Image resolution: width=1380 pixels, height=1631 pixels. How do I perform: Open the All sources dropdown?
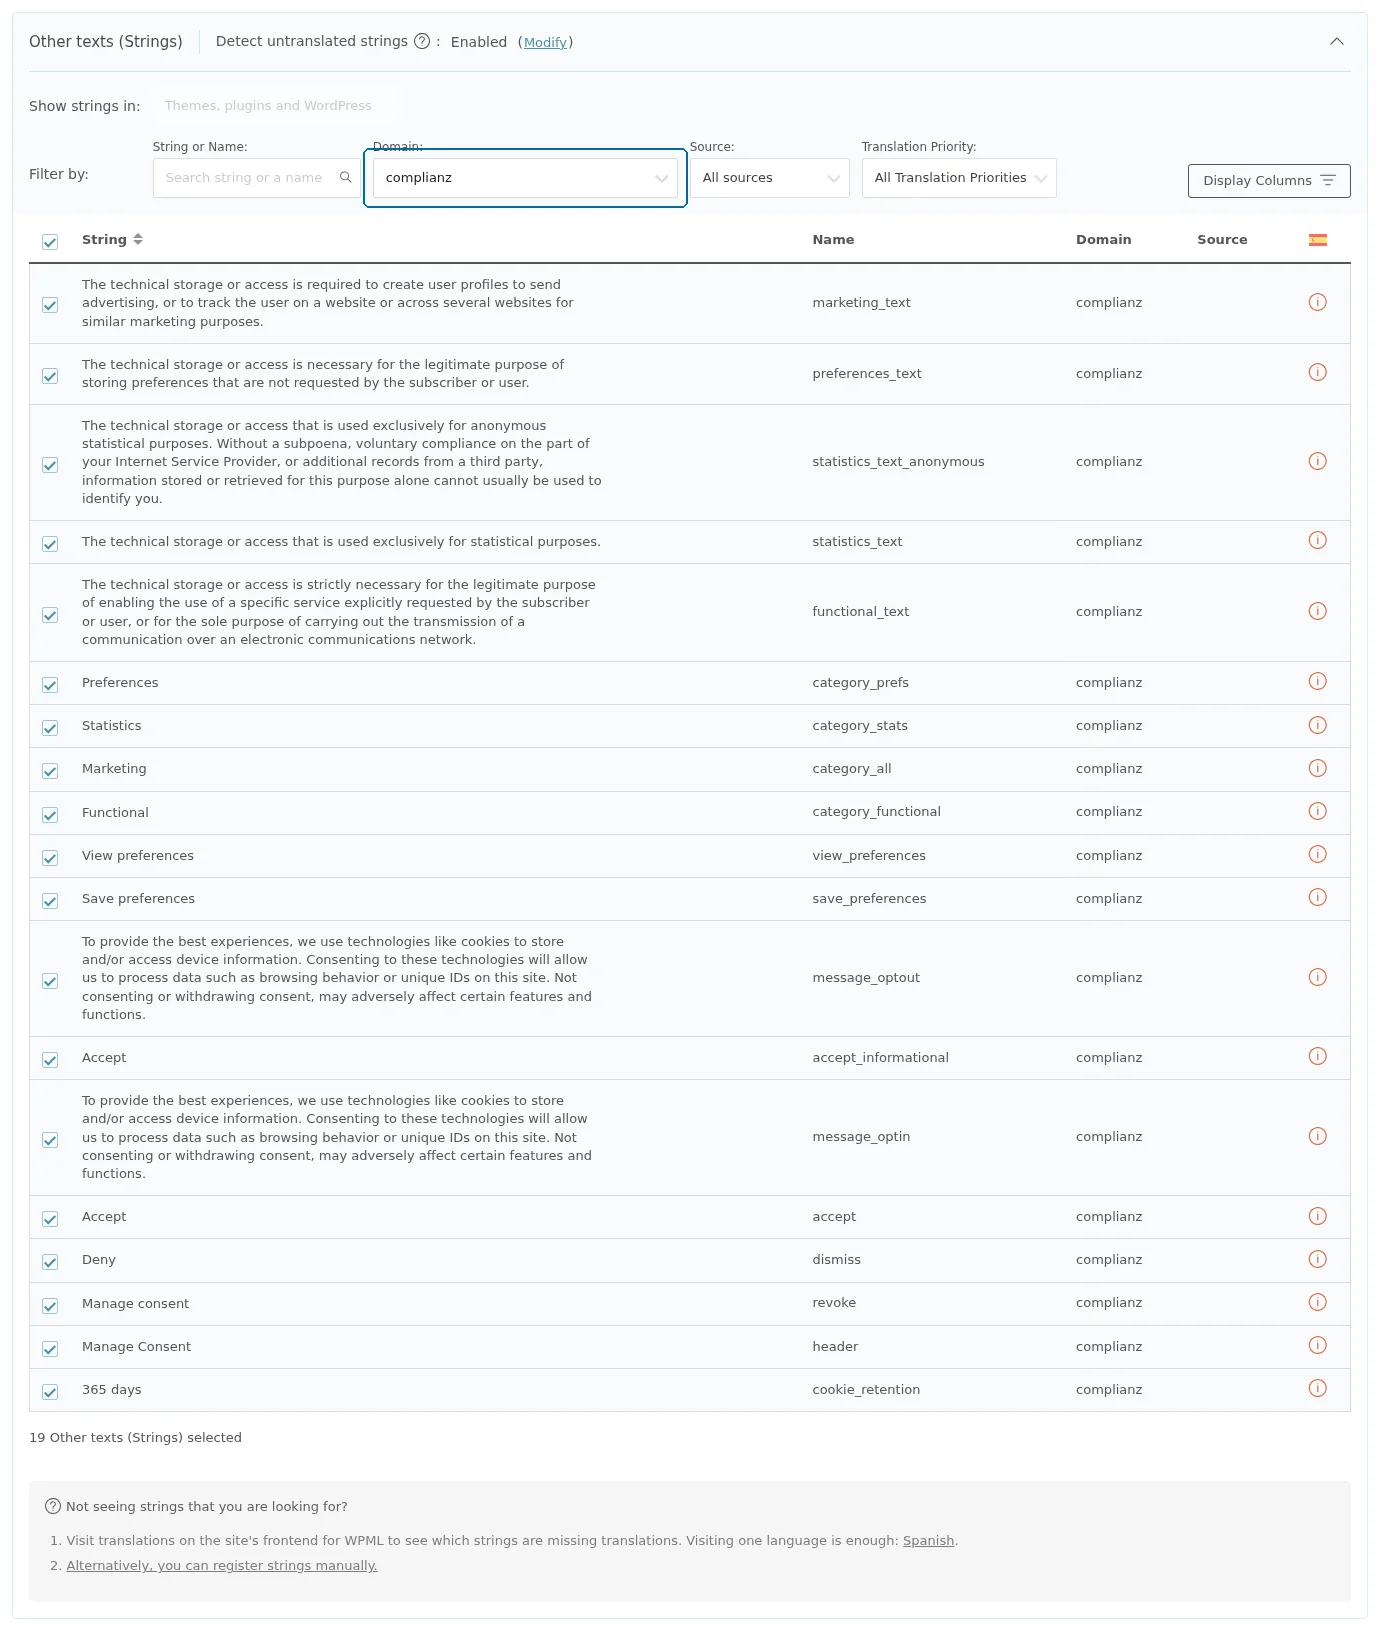[770, 178]
